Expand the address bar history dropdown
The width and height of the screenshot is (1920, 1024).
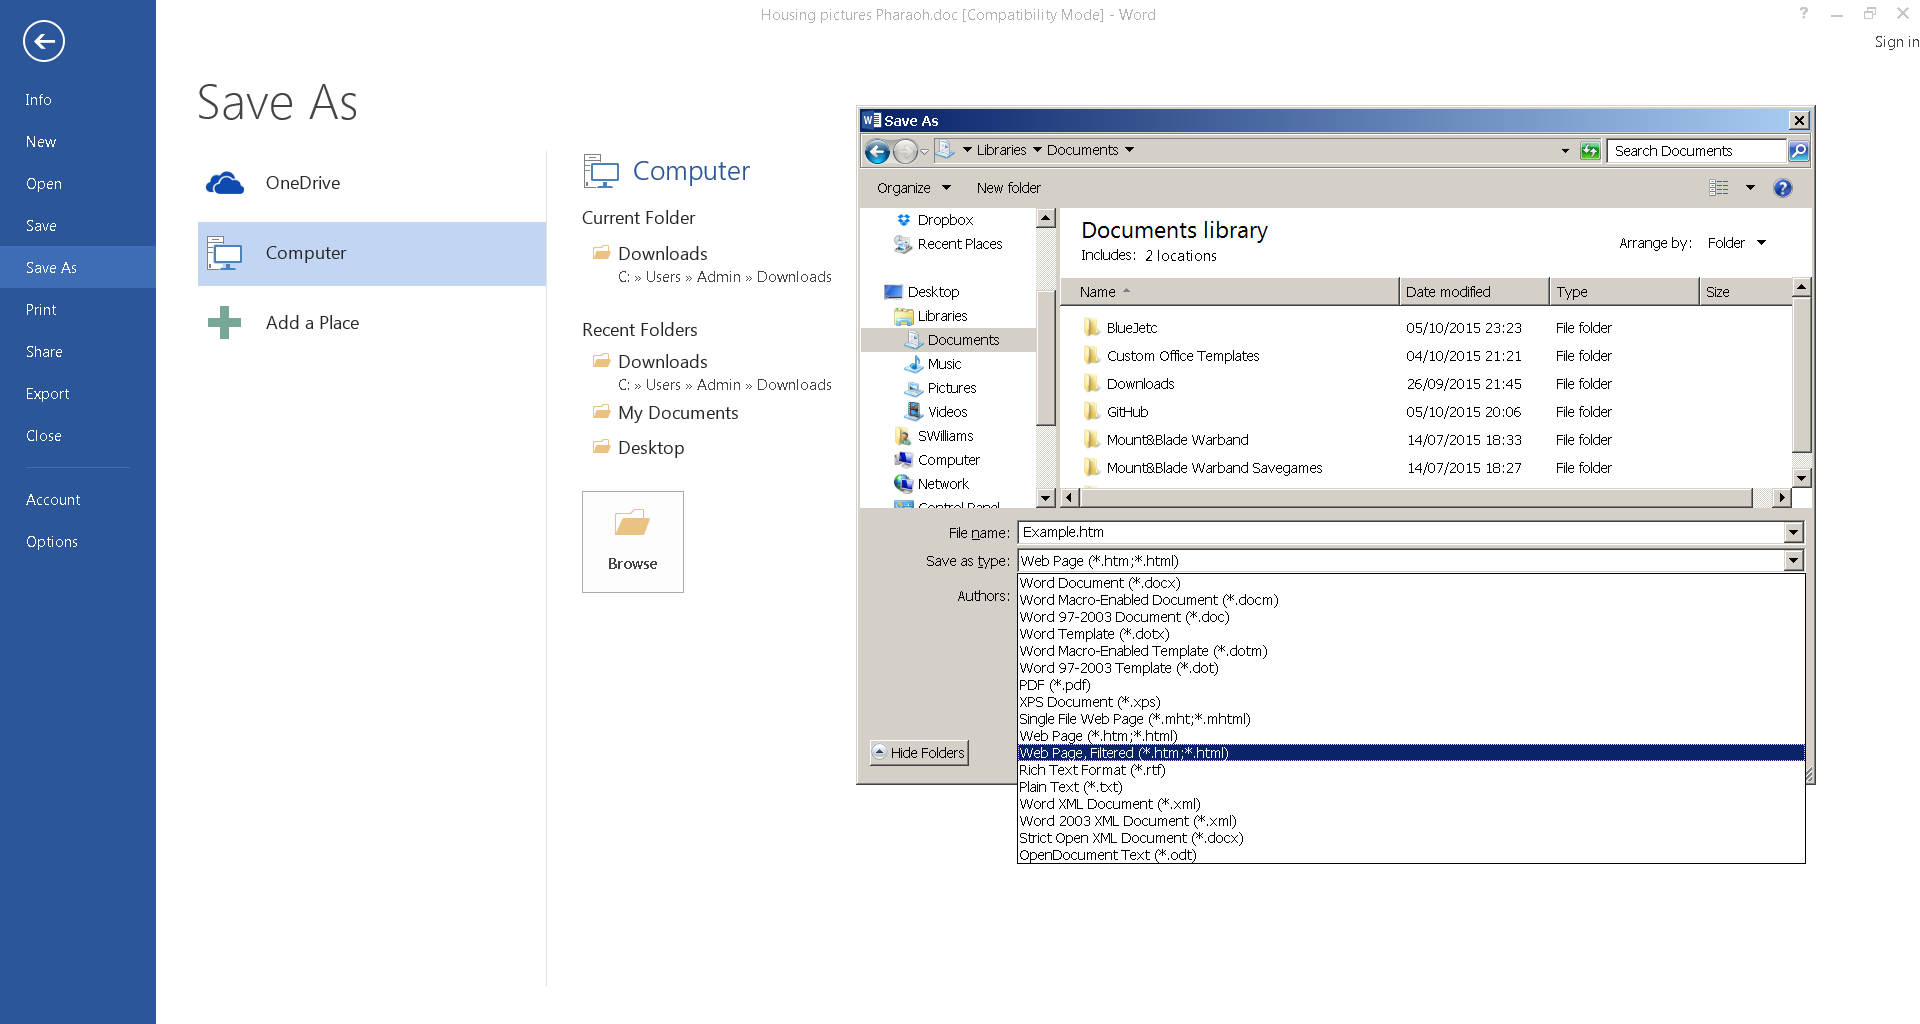pos(1565,151)
